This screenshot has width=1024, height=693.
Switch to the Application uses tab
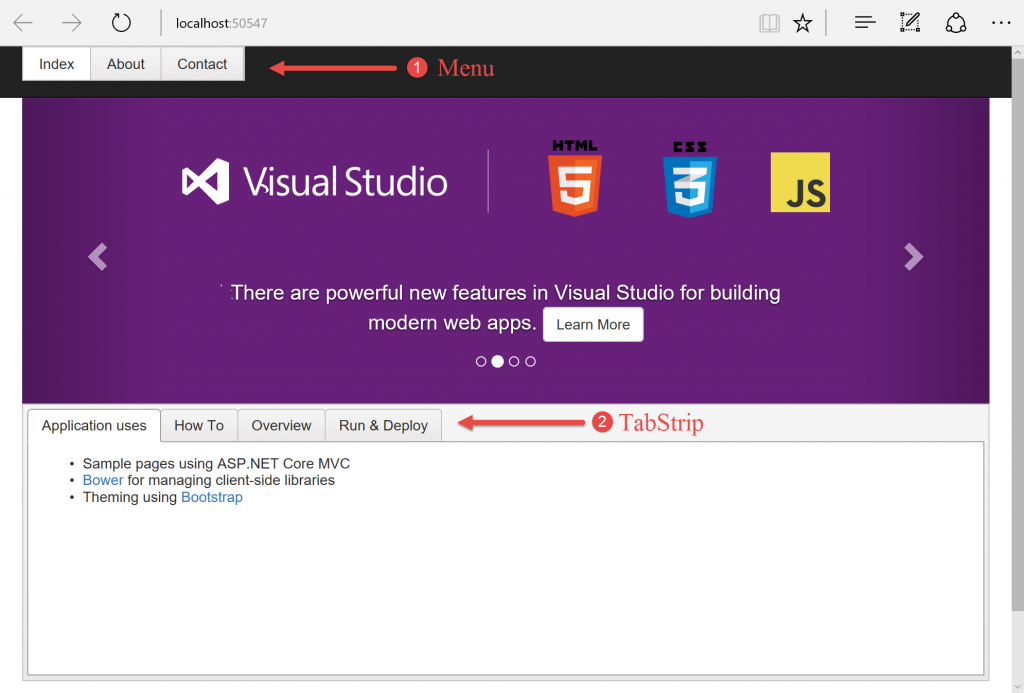(94, 426)
